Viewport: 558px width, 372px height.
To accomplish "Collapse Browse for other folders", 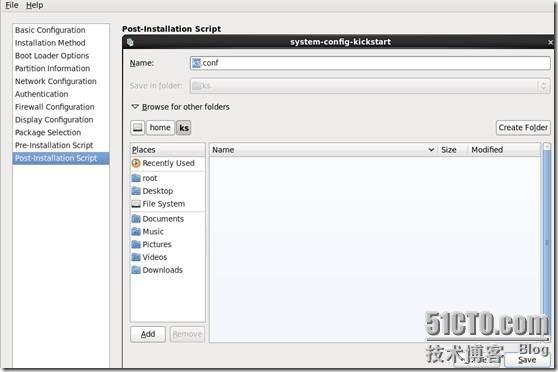I will (180, 107).
